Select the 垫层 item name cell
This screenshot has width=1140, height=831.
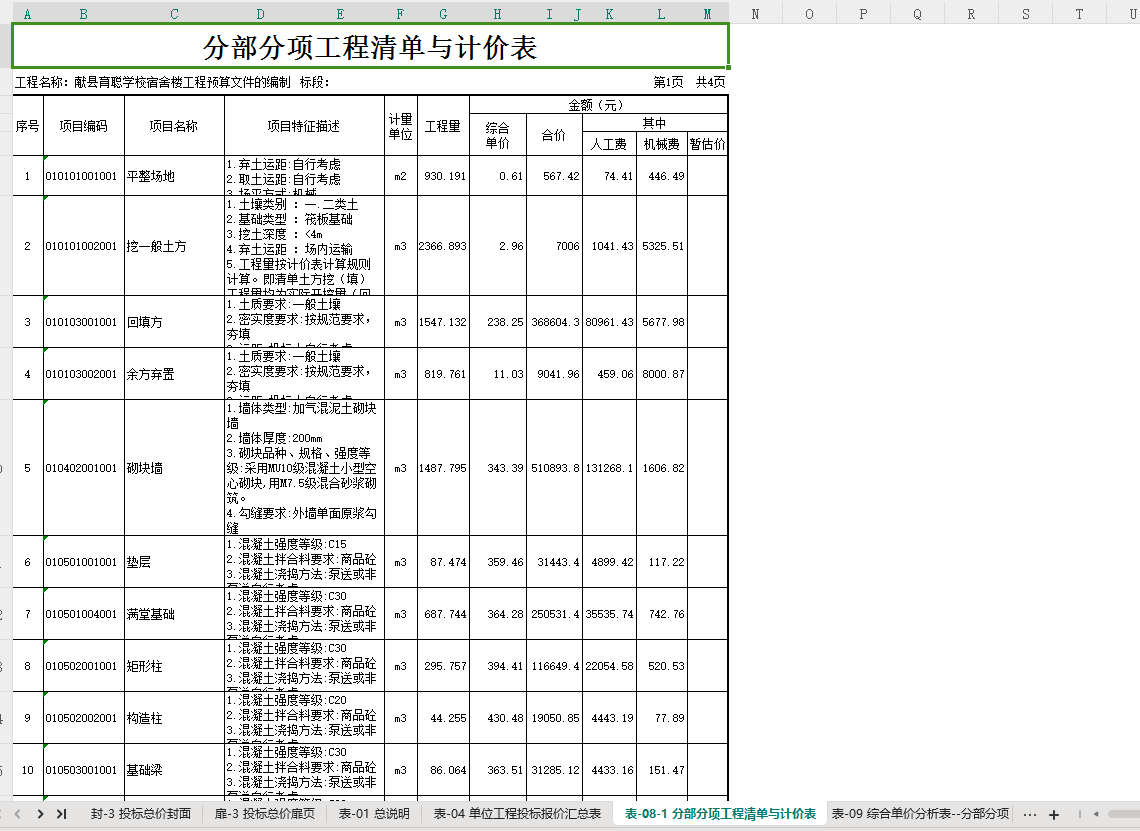tap(174, 562)
